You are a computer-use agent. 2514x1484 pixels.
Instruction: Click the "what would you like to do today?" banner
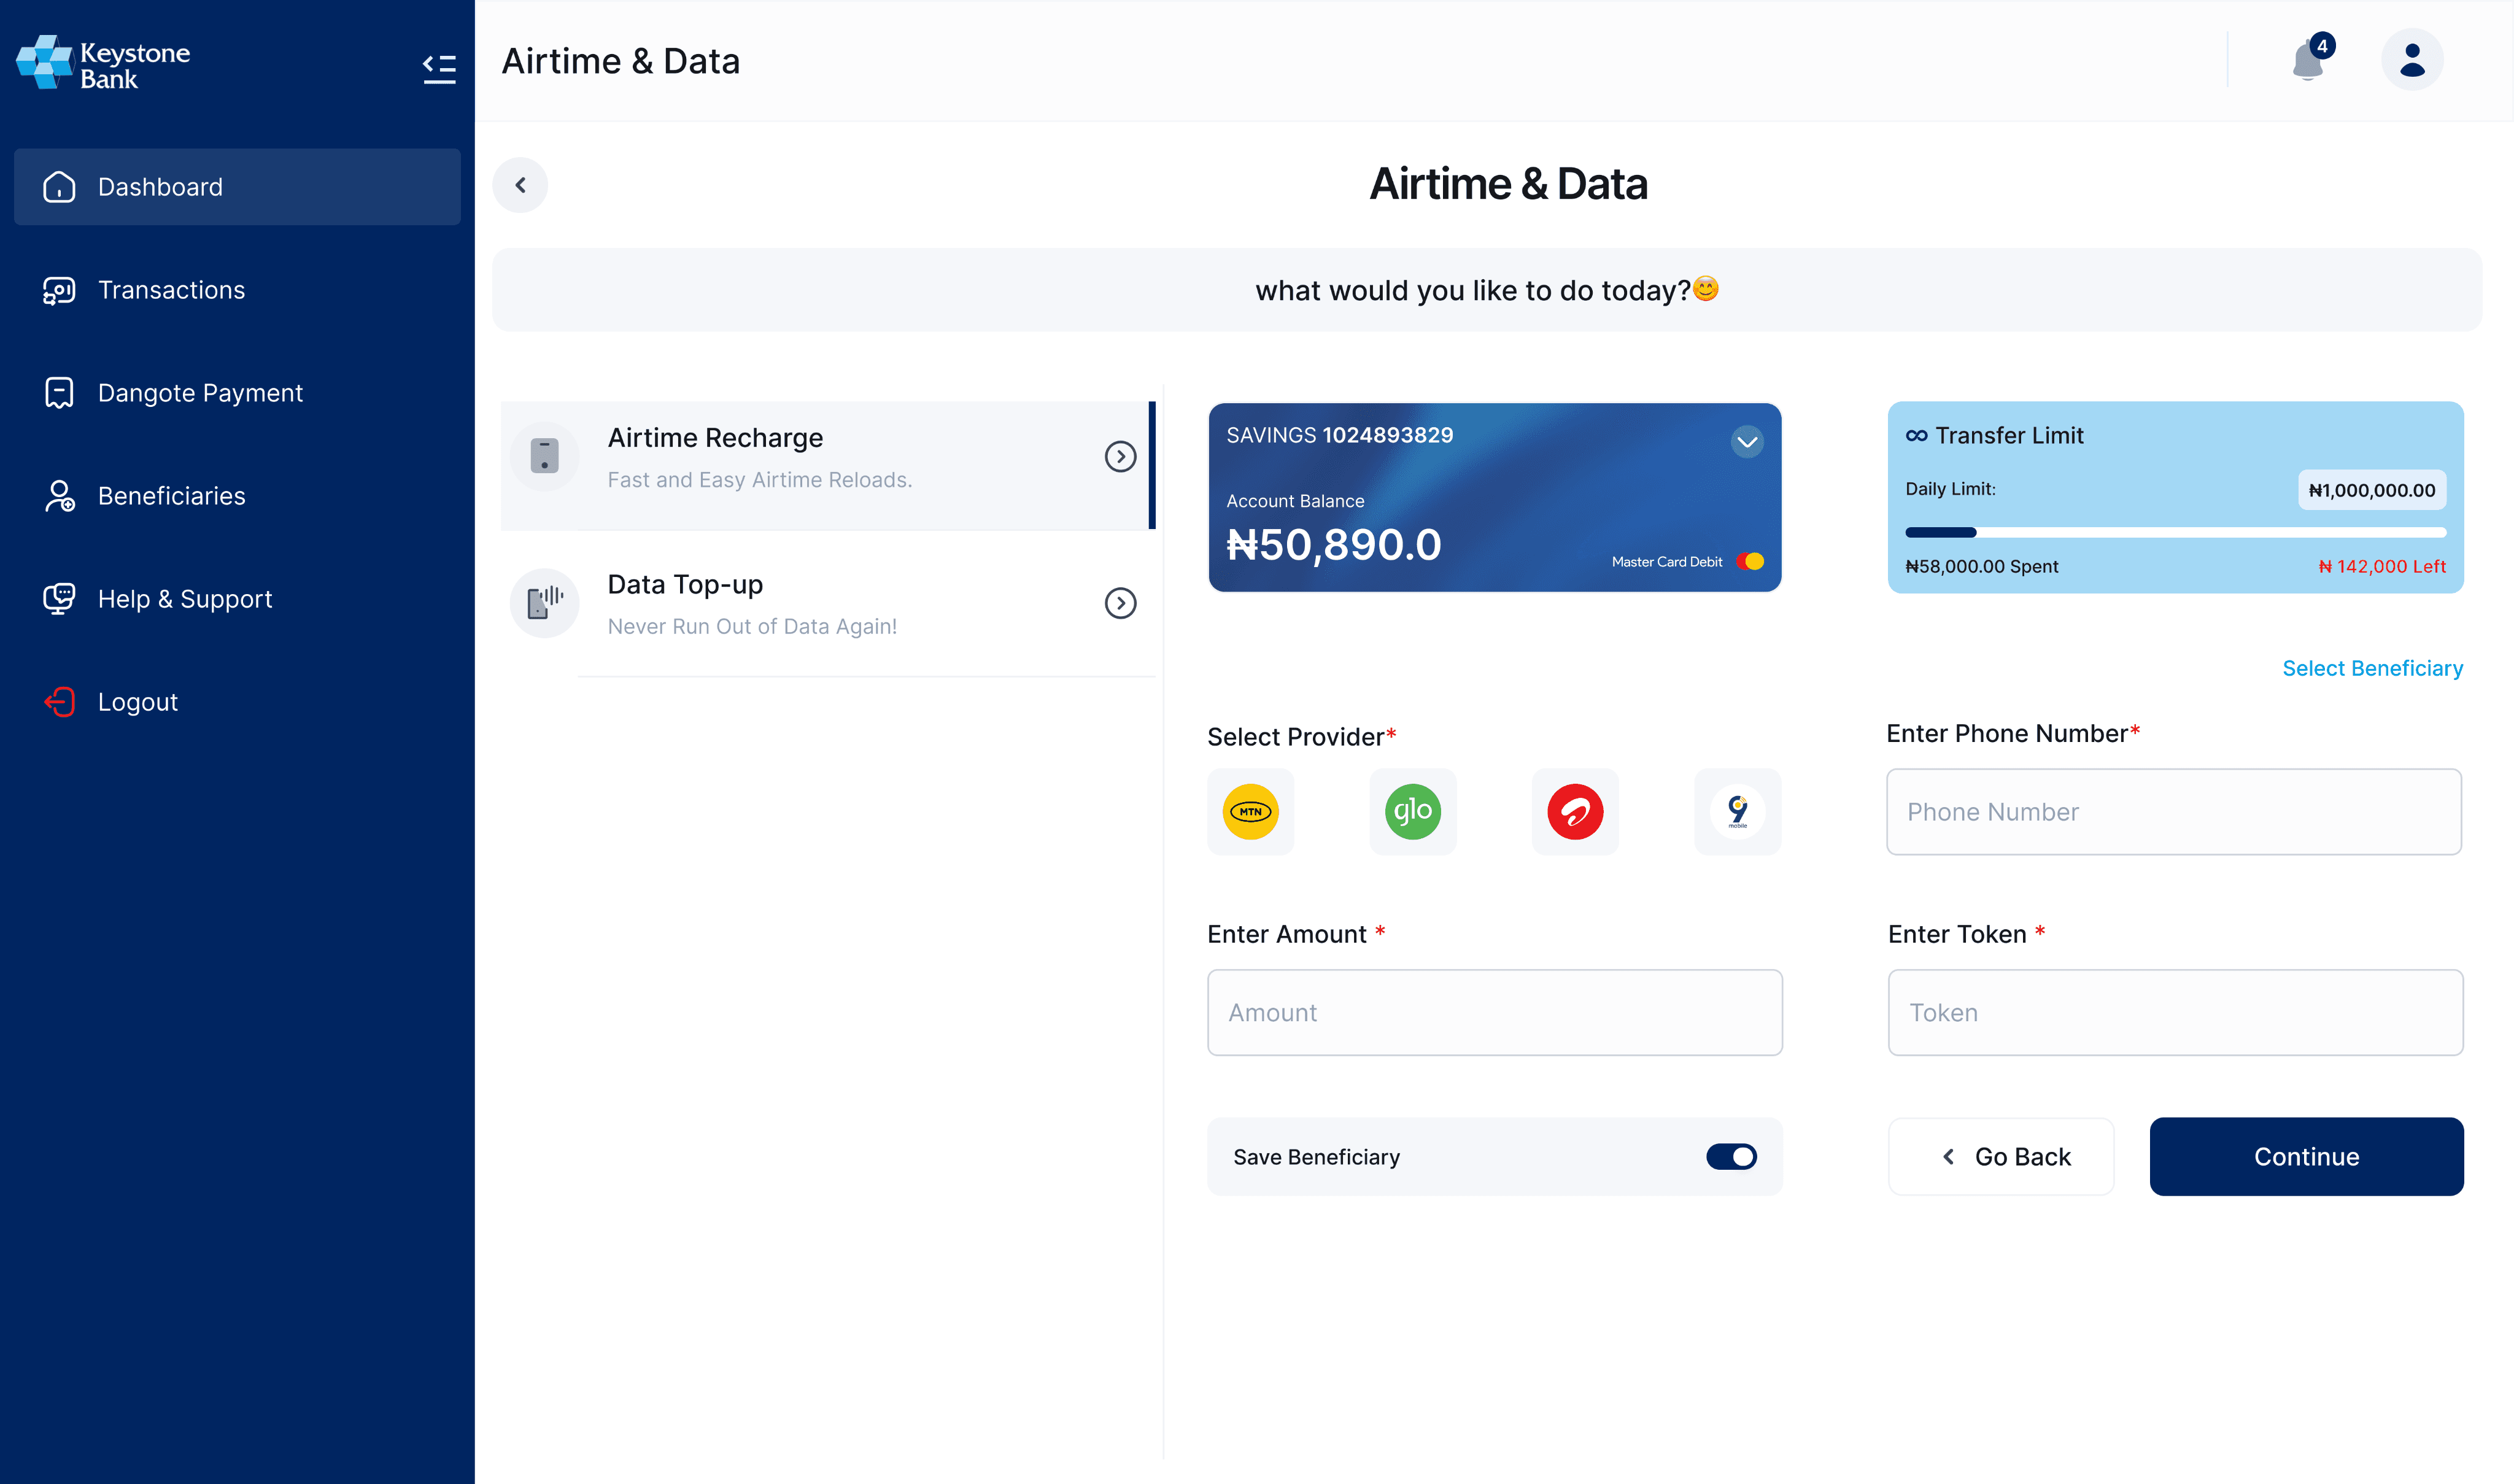pyautogui.click(x=1486, y=290)
